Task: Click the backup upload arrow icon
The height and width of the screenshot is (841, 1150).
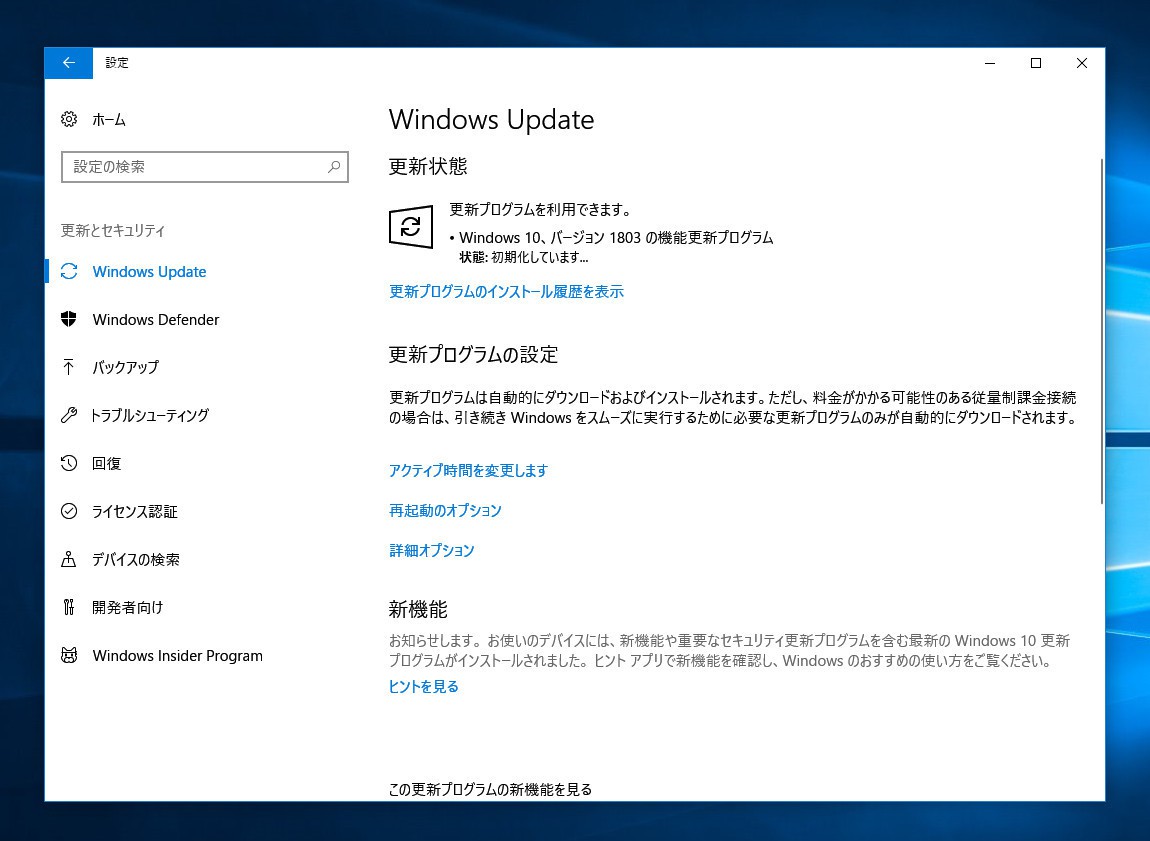Action: (69, 367)
